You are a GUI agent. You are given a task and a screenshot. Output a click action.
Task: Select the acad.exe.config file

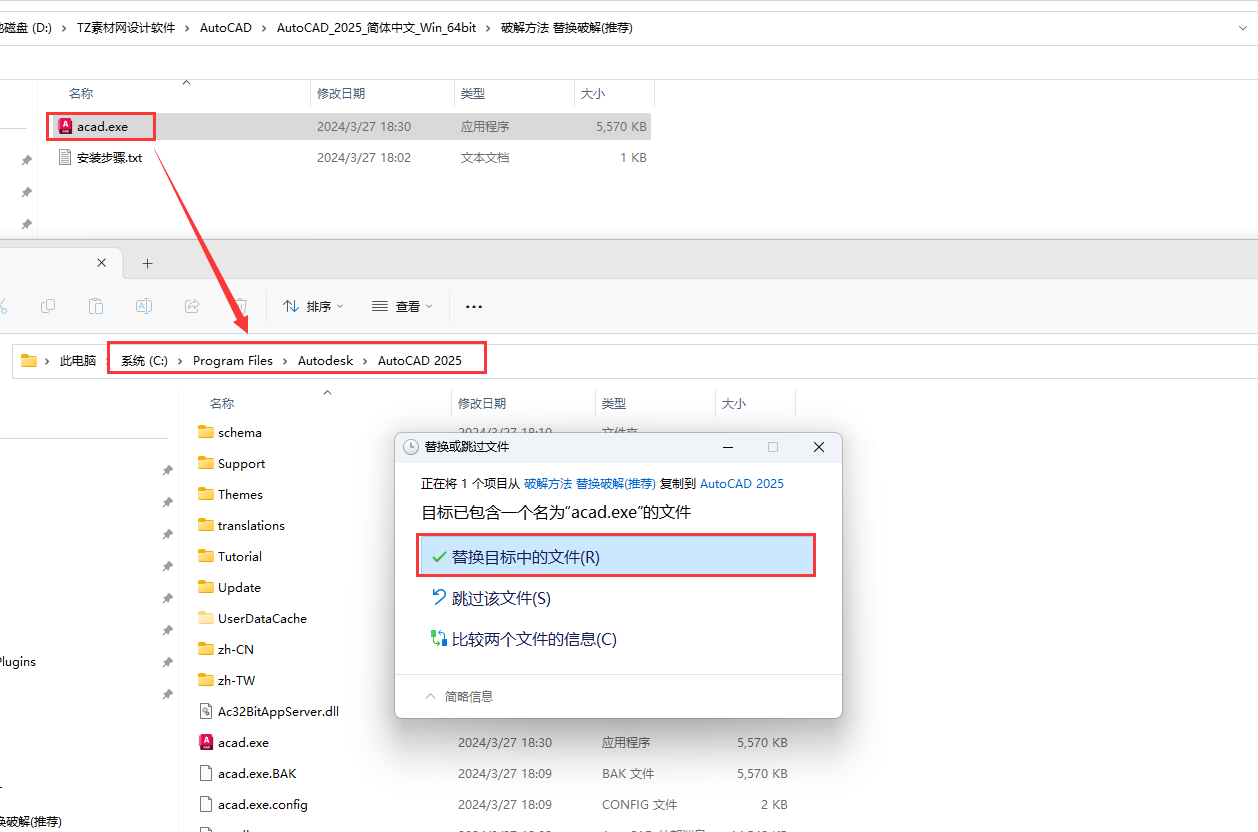263,804
